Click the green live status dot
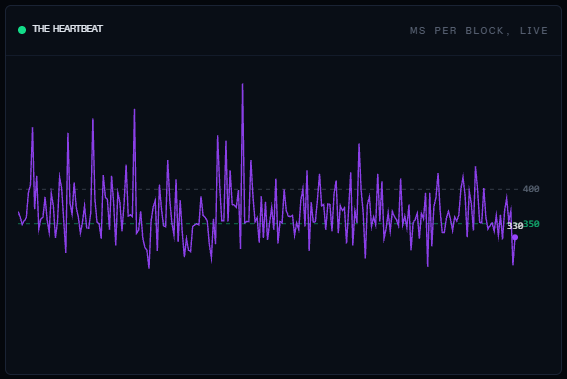Viewport: 567px width, 379px height. [22, 30]
